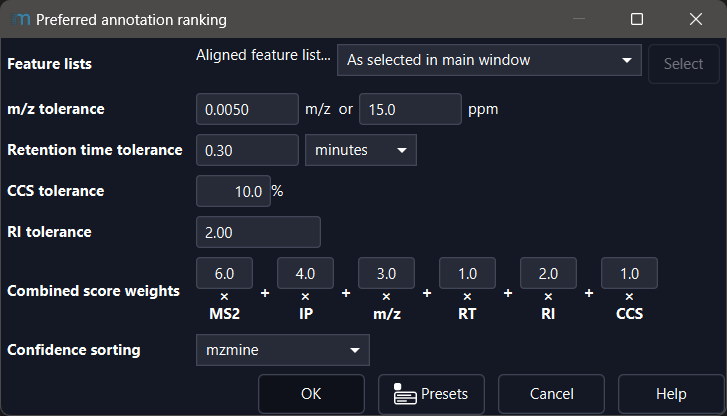The width and height of the screenshot is (727, 416).
Task: Cancel the annotation ranking dialog
Action: (x=551, y=394)
